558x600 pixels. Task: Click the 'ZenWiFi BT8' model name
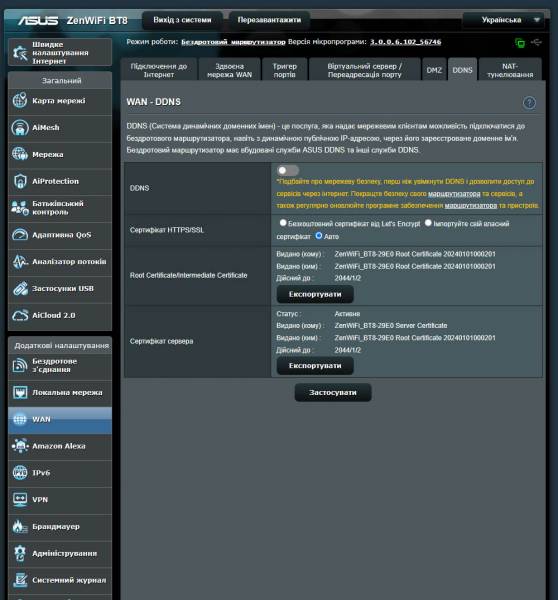[x=97, y=20]
